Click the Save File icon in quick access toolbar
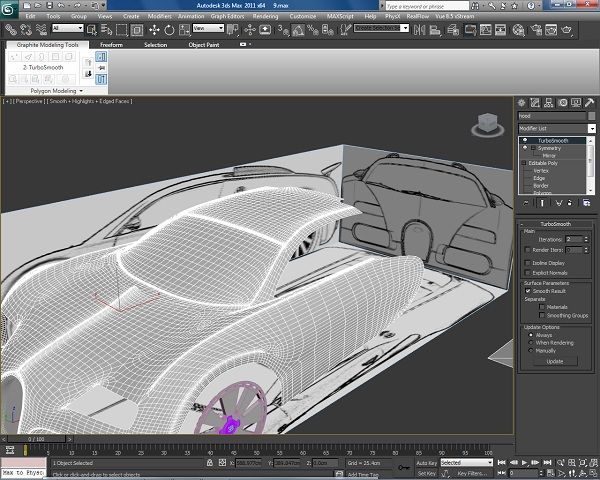The image size is (600, 480). [50, 5]
